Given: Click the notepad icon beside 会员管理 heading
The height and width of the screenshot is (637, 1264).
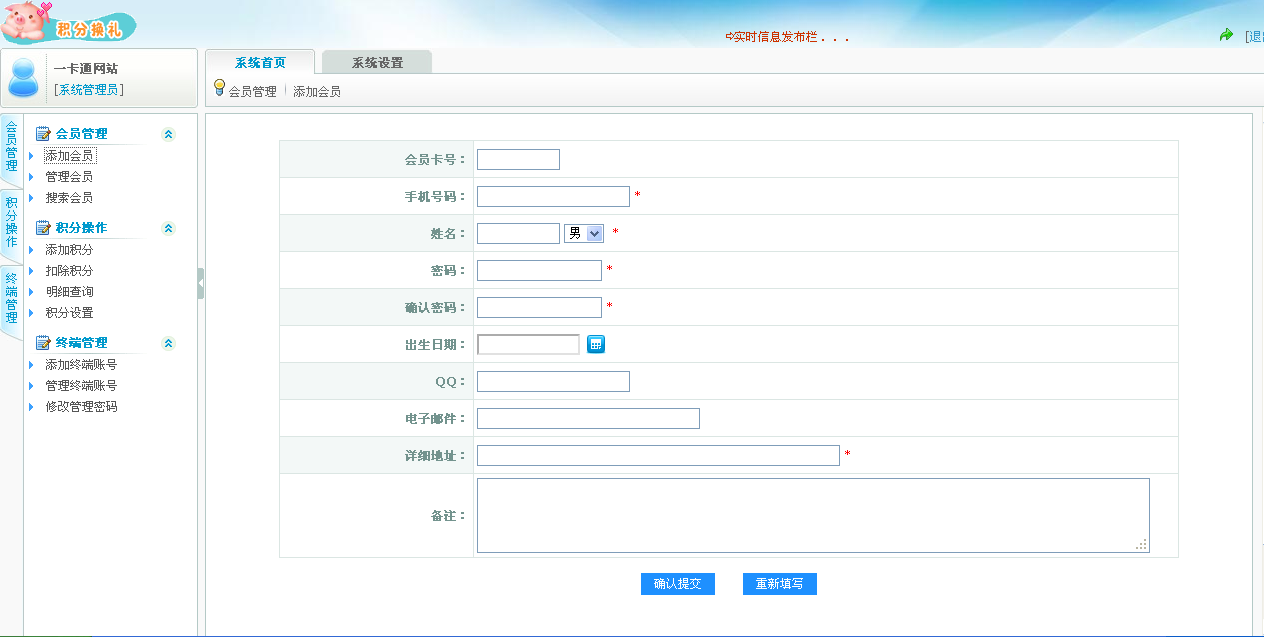Looking at the screenshot, I should [x=43, y=133].
